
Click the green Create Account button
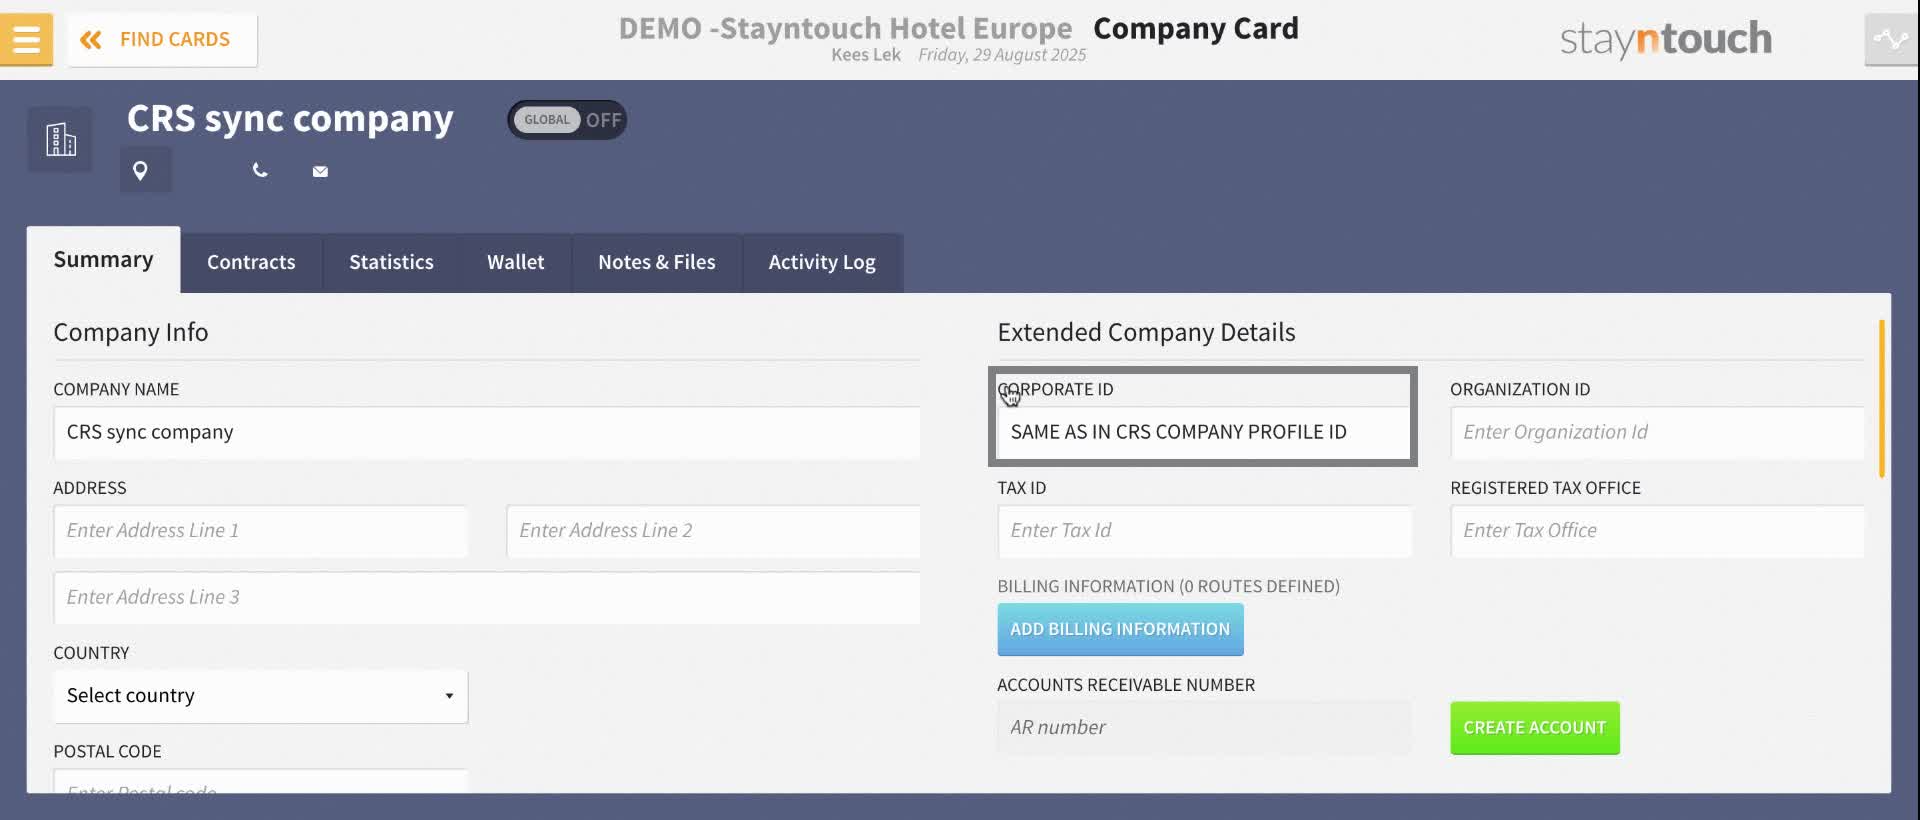tap(1535, 728)
